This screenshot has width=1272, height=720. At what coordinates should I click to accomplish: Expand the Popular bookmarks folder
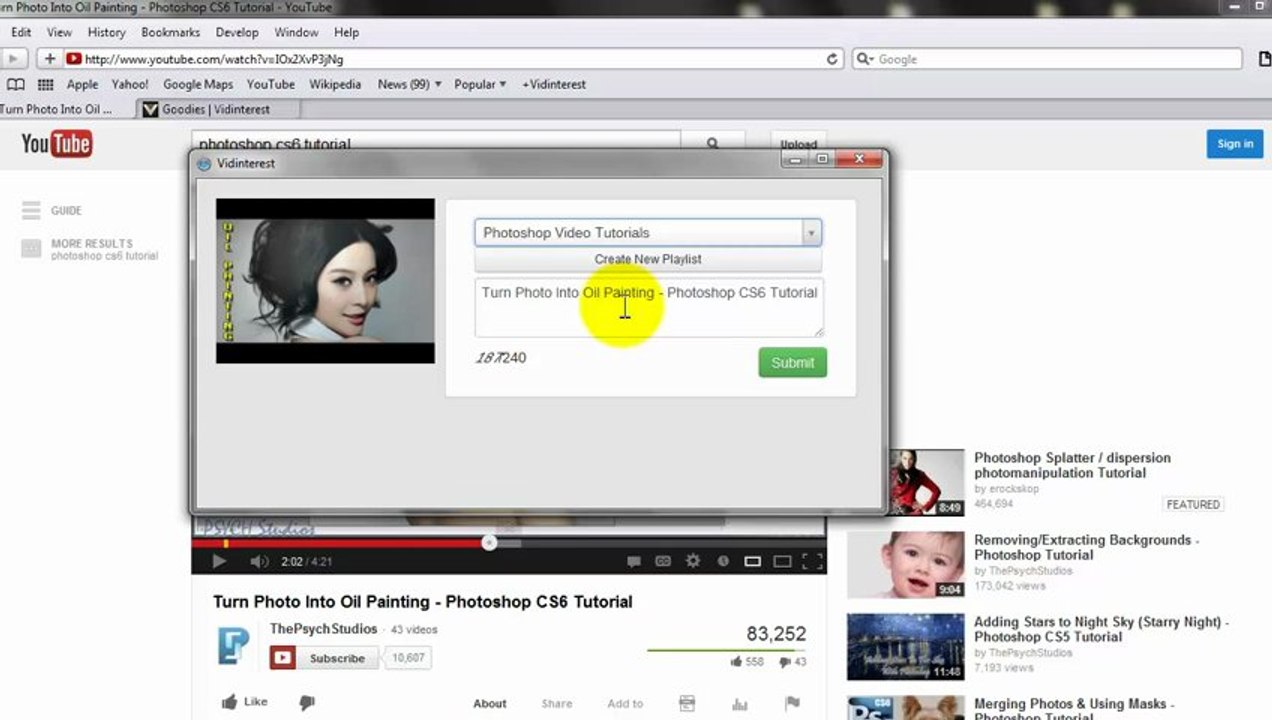pyautogui.click(x=480, y=84)
